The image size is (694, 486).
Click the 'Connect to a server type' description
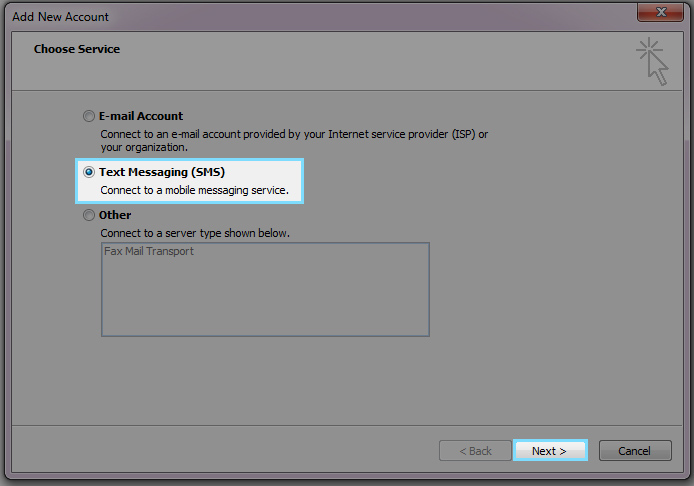pos(195,233)
